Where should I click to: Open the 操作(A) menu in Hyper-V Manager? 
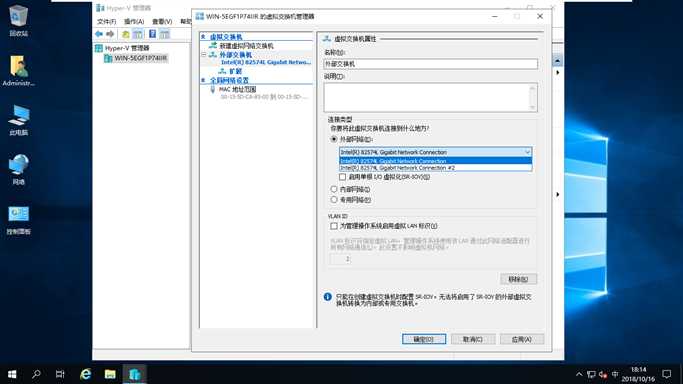click(x=134, y=21)
